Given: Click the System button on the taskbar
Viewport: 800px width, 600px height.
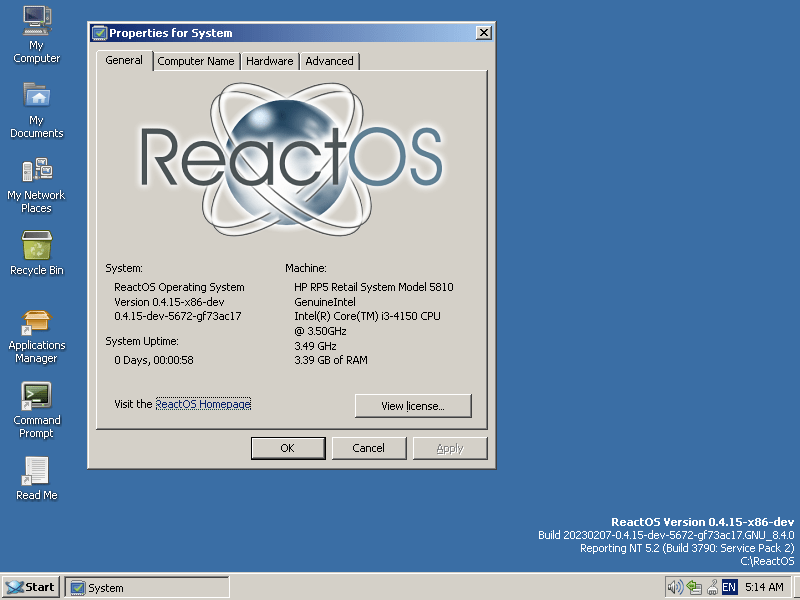Looking at the screenshot, I should [x=145, y=587].
